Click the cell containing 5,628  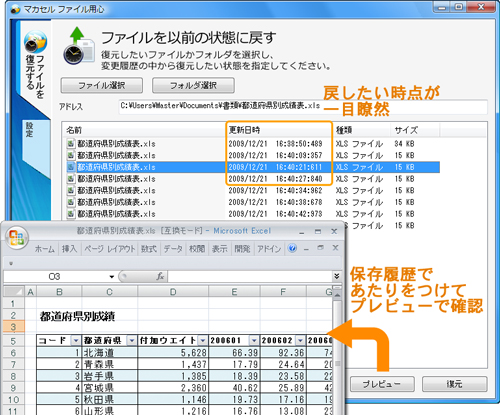tap(173, 352)
